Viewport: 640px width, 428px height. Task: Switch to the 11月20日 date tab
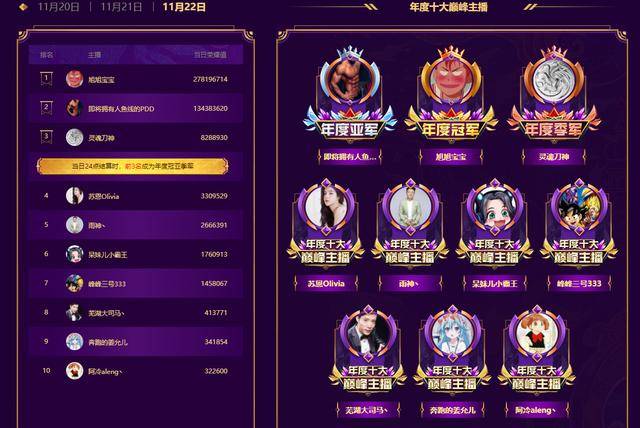[x=58, y=7]
